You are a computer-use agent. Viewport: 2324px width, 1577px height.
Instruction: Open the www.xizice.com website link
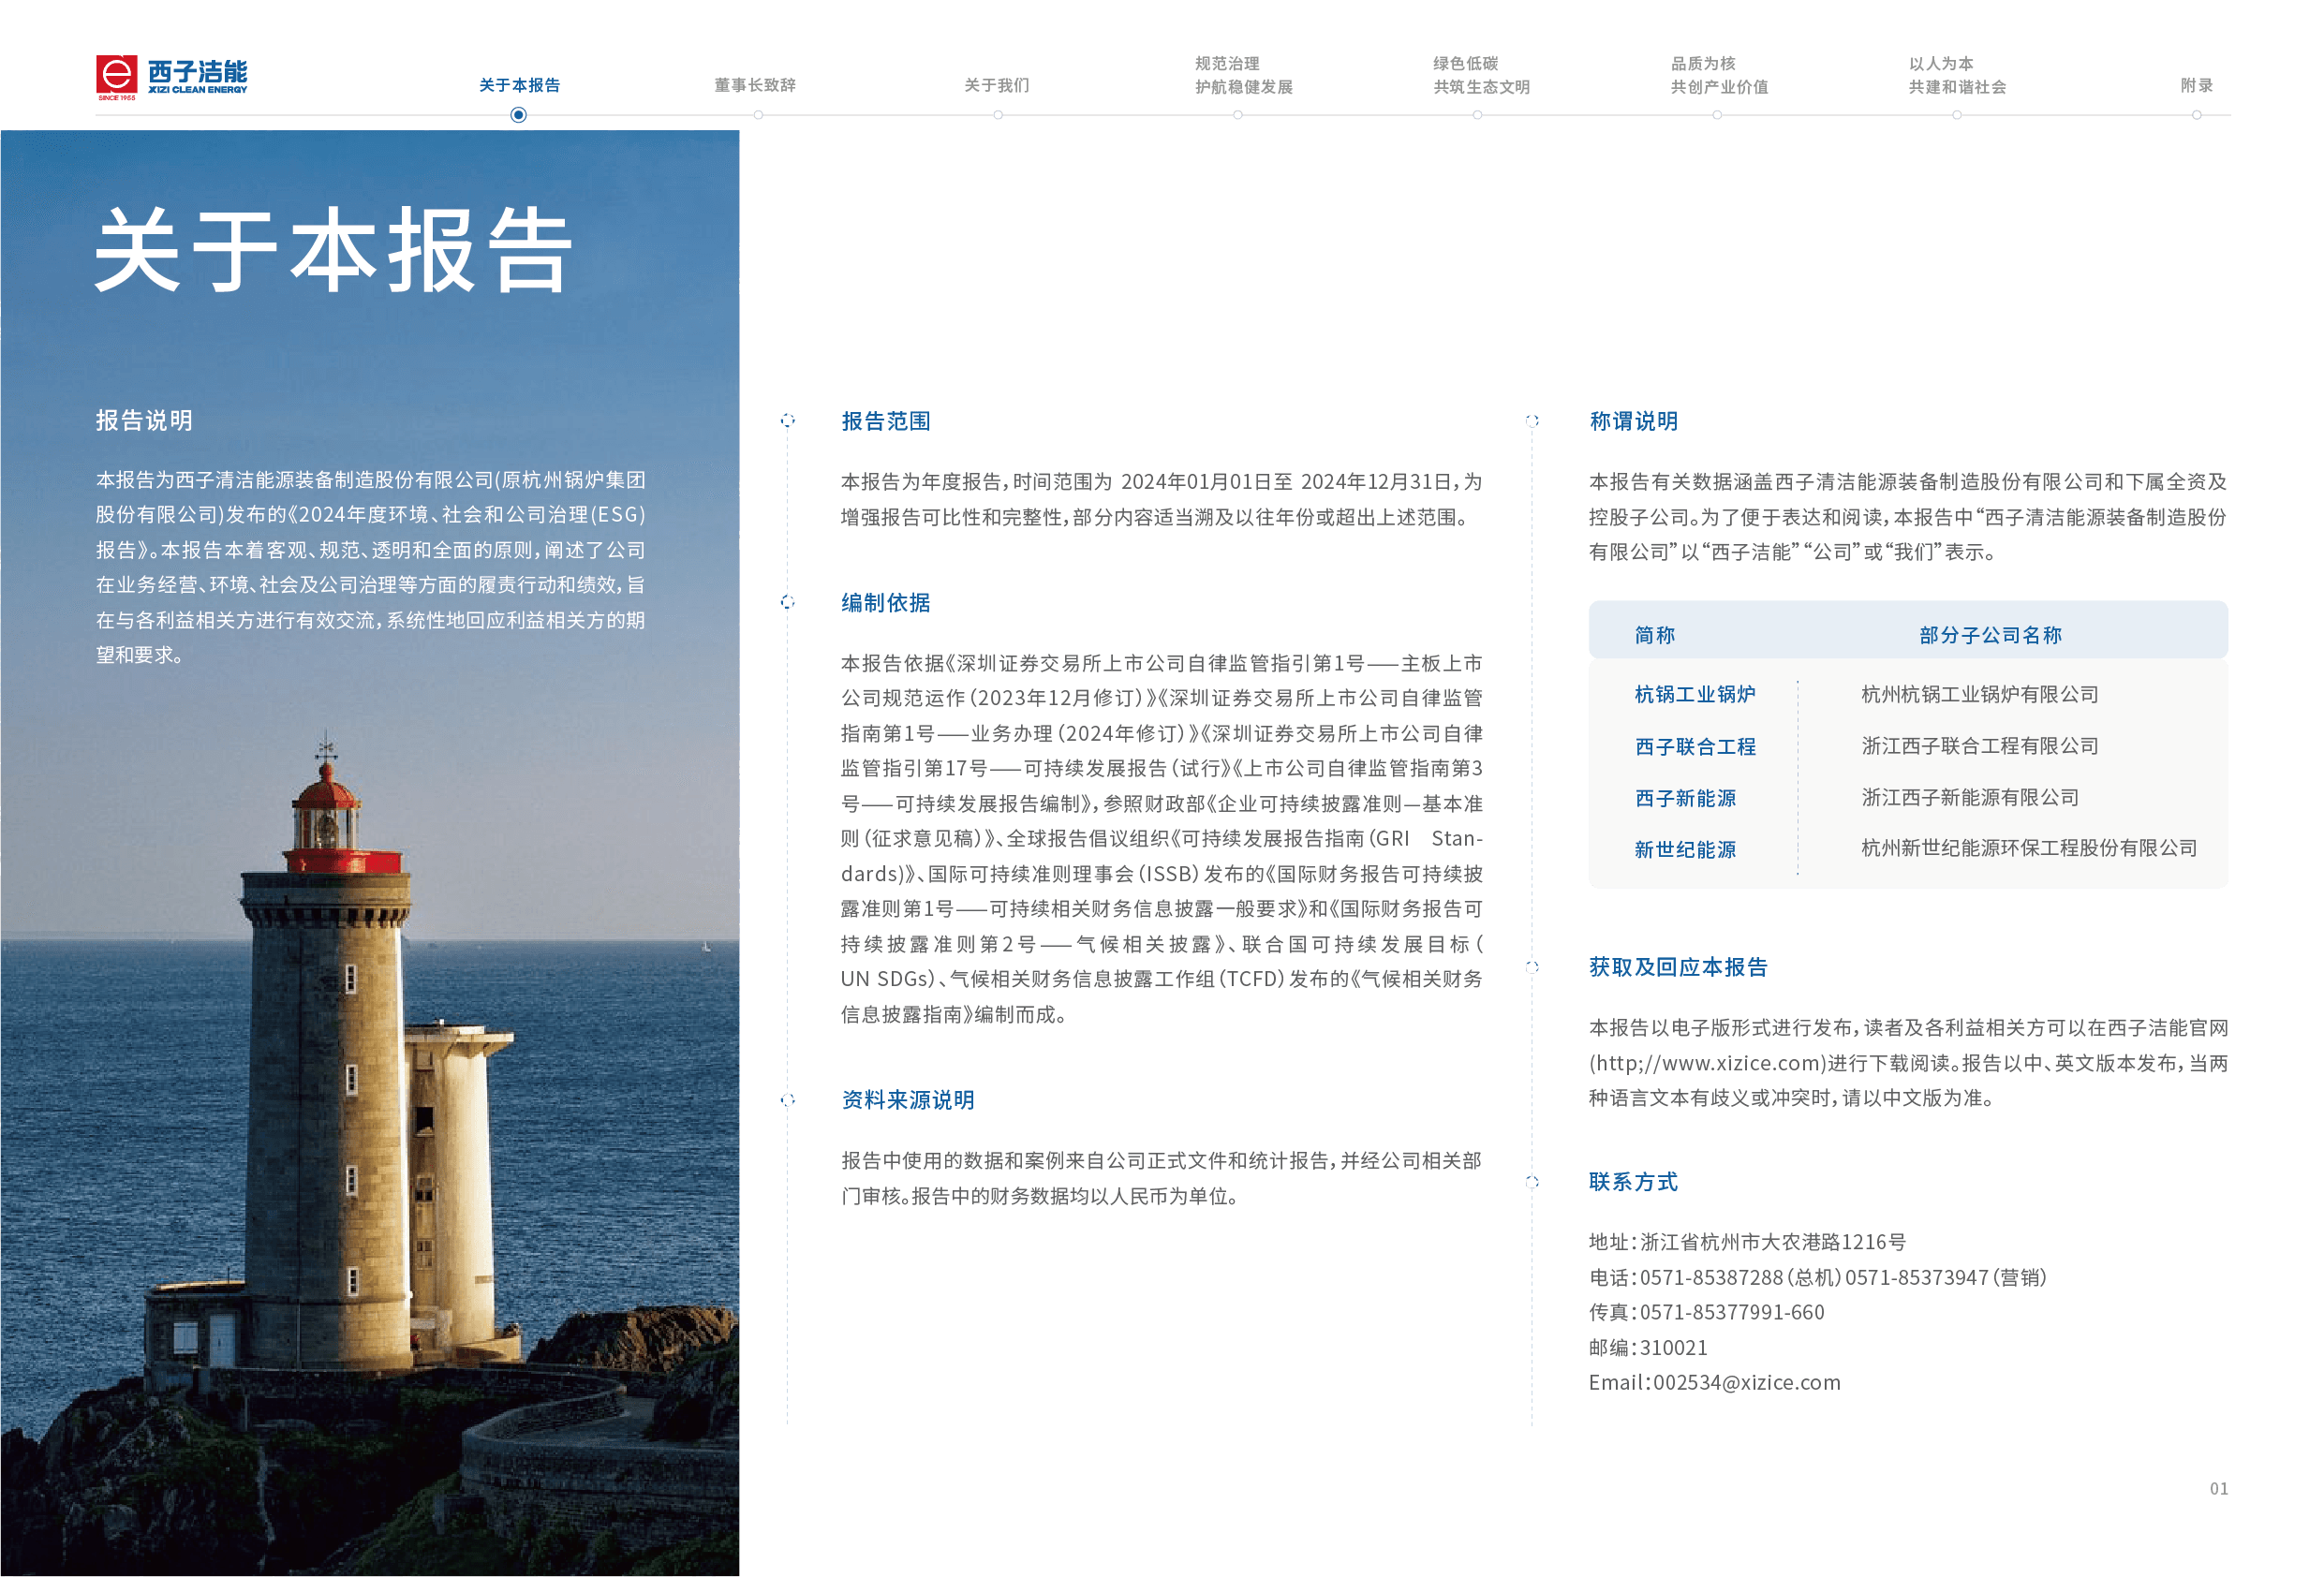coord(1708,1063)
